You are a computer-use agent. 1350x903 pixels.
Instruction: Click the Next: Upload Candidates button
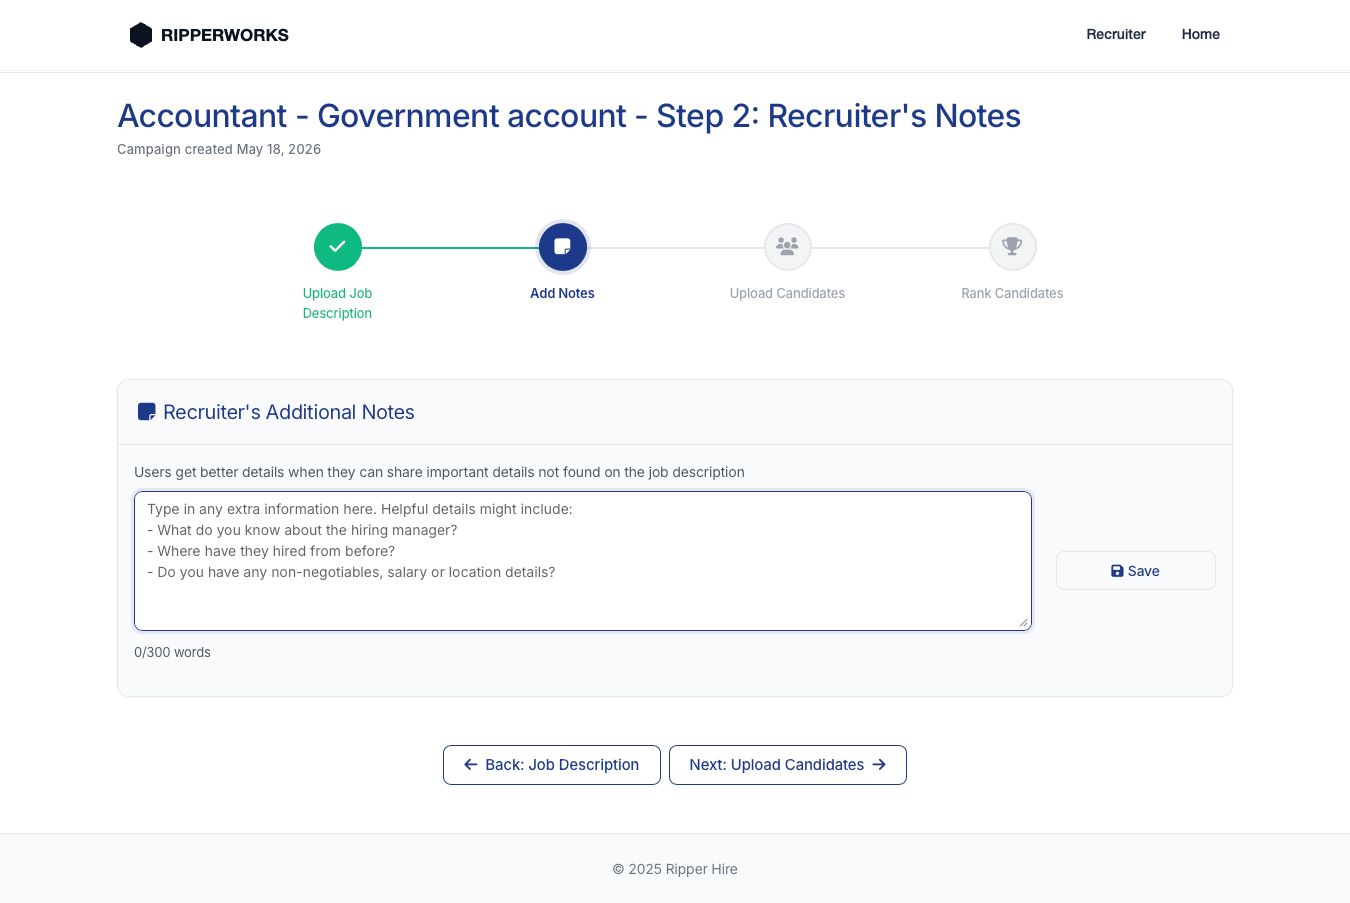(x=788, y=765)
